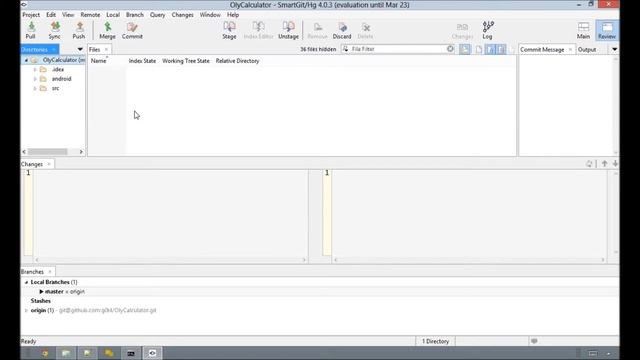Open the Remote menu
This screenshot has height=360, width=640.
(x=90, y=15)
